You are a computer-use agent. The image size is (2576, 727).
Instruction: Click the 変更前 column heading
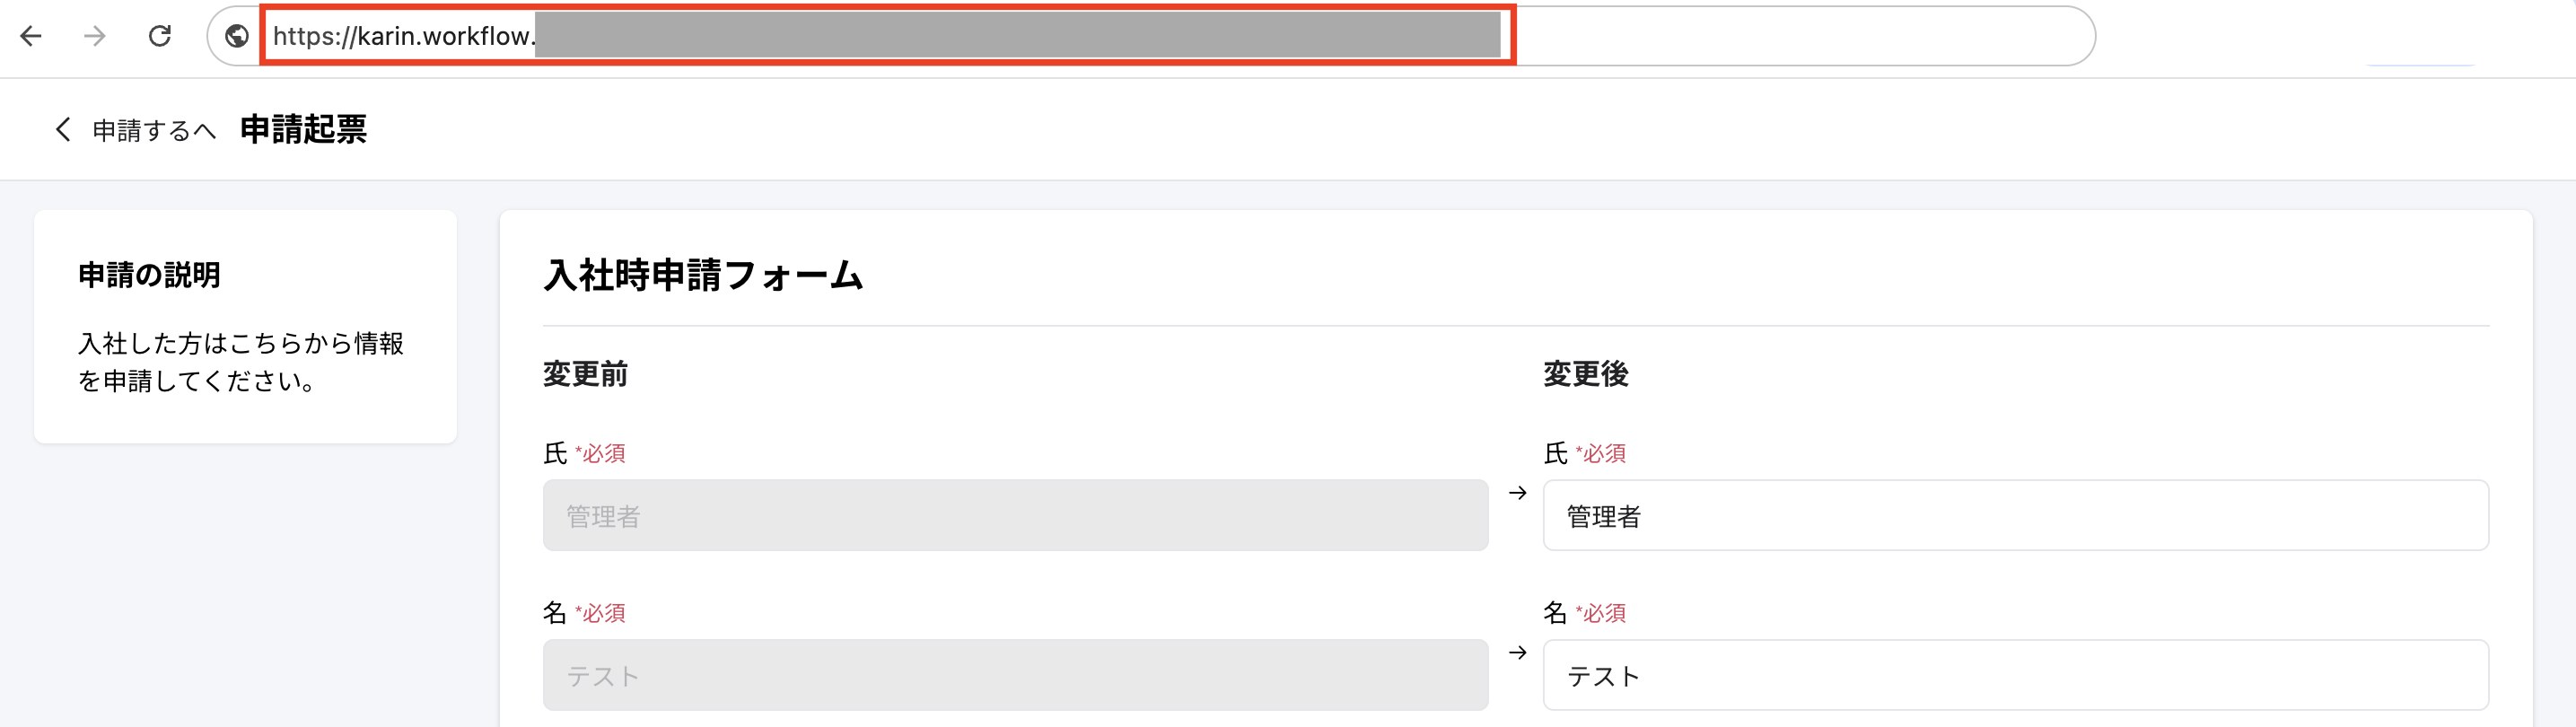pyautogui.click(x=585, y=375)
